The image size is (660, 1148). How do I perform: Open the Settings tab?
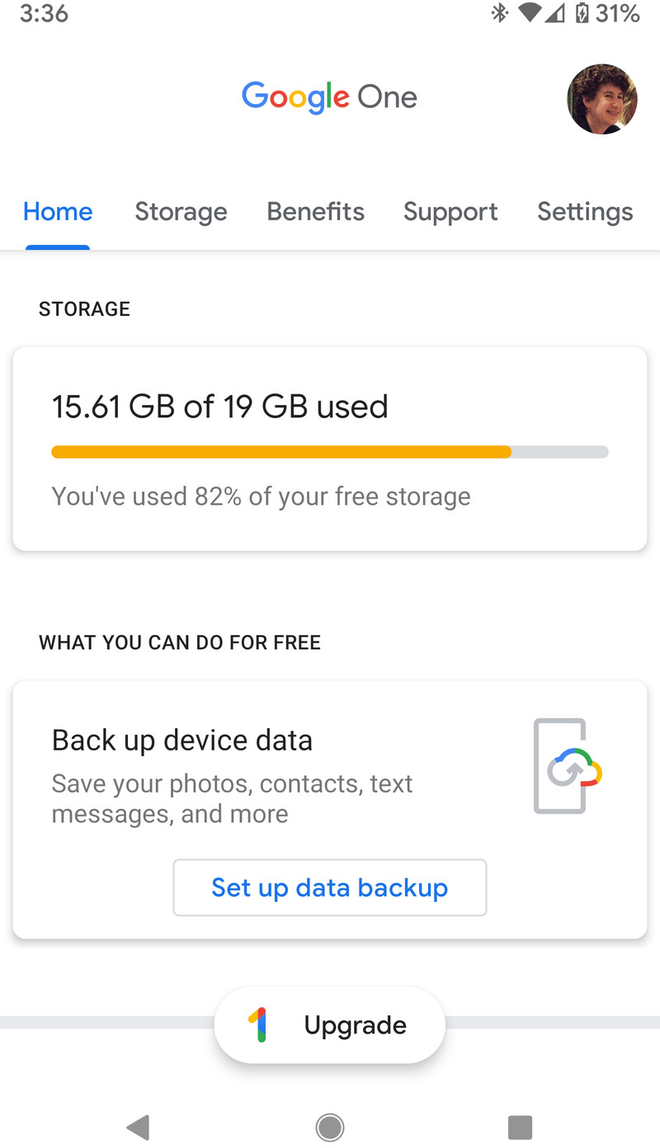point(585,212)
